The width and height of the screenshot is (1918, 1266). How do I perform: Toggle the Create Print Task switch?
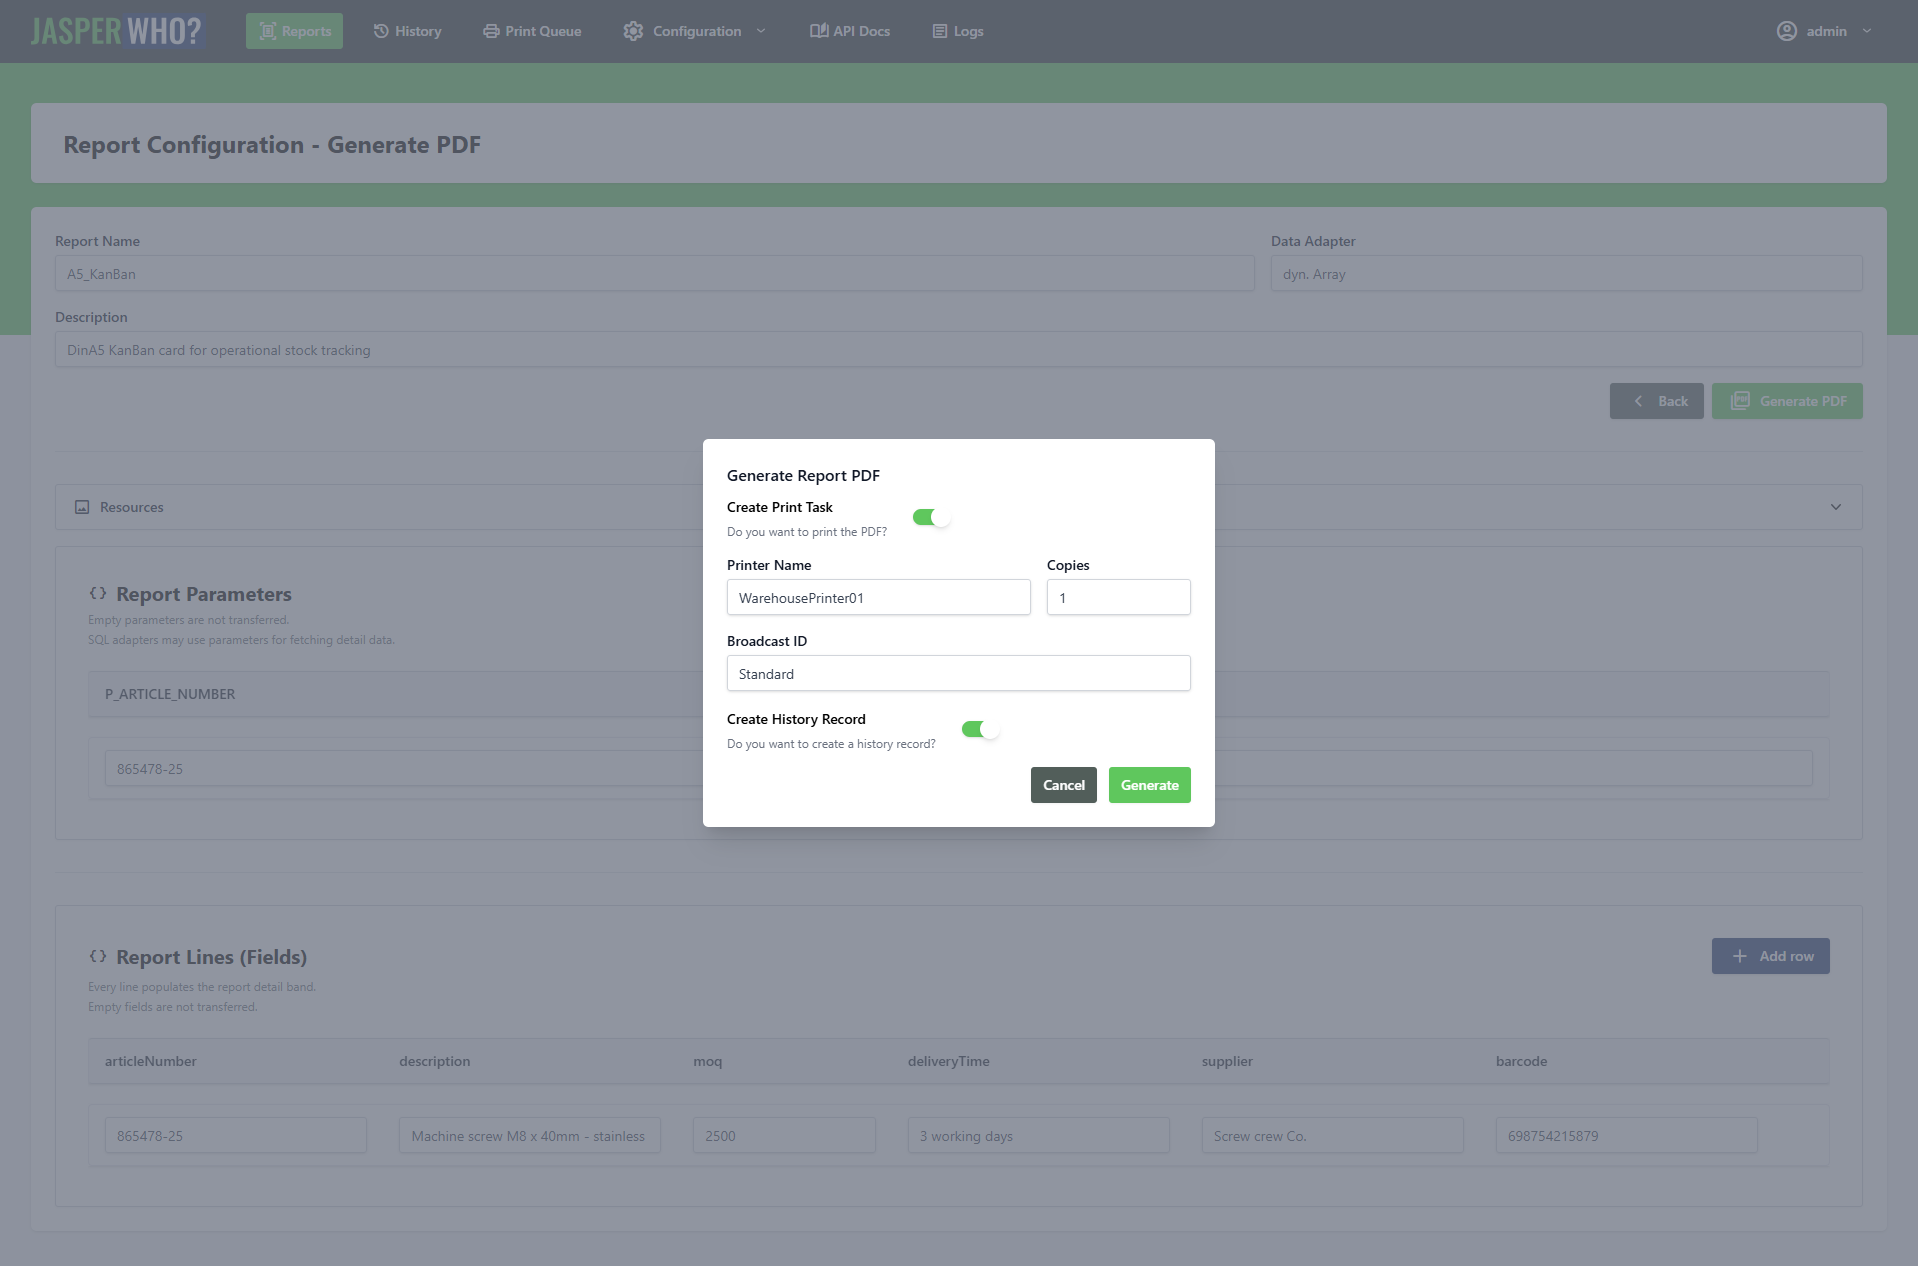tap(930, 517)
